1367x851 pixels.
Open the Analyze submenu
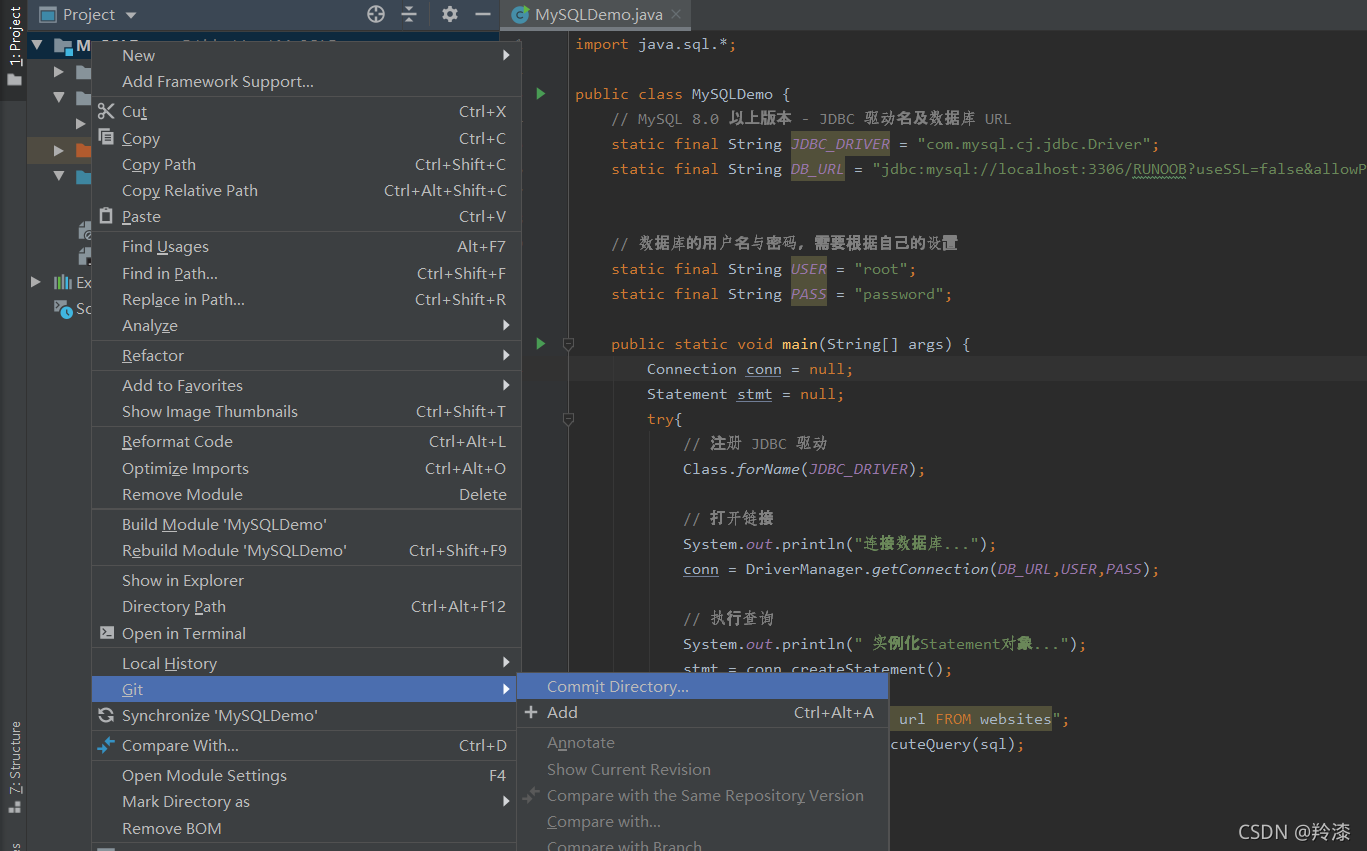click(x=306, y=325)
